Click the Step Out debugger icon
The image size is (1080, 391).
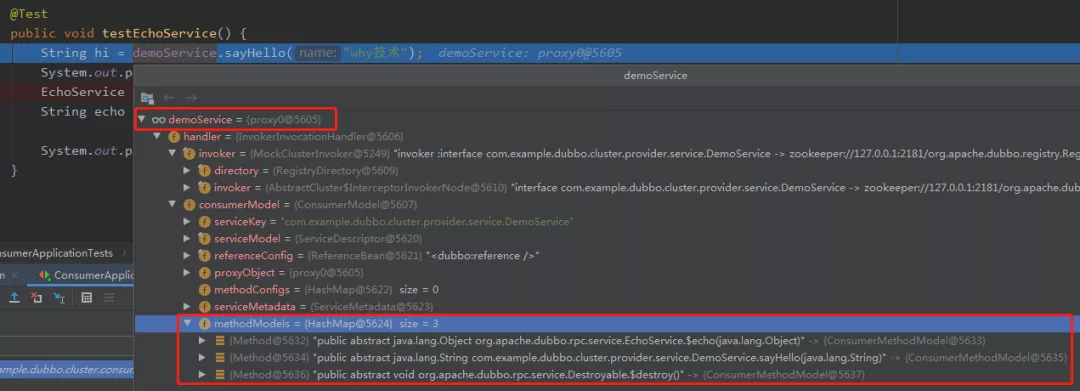pyautogui.click(x=14, y=297)
